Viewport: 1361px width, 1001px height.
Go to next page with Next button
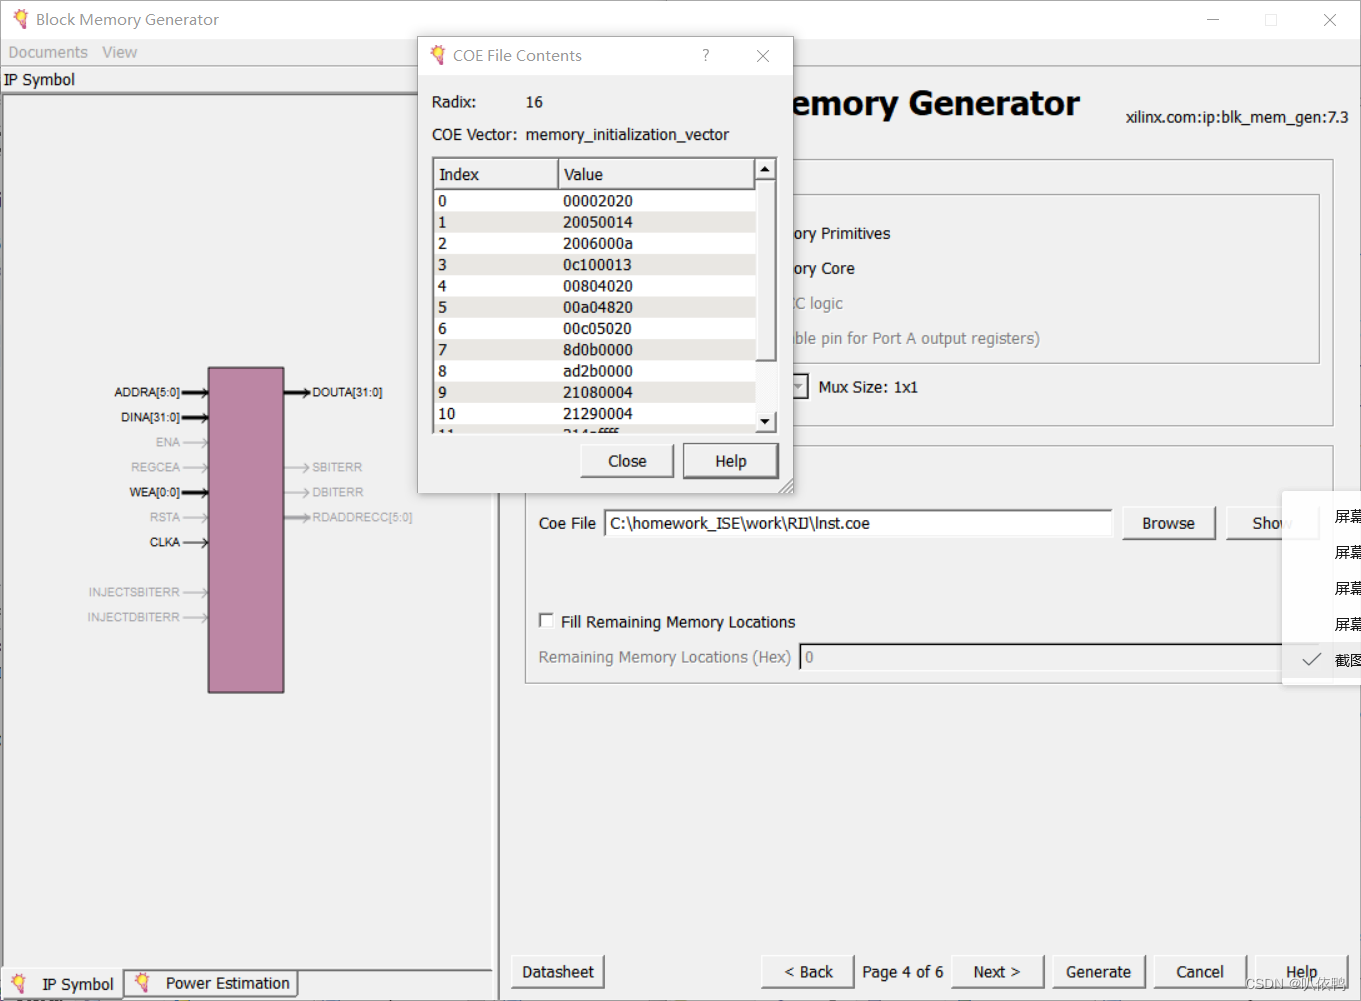(x=997, y=972)
